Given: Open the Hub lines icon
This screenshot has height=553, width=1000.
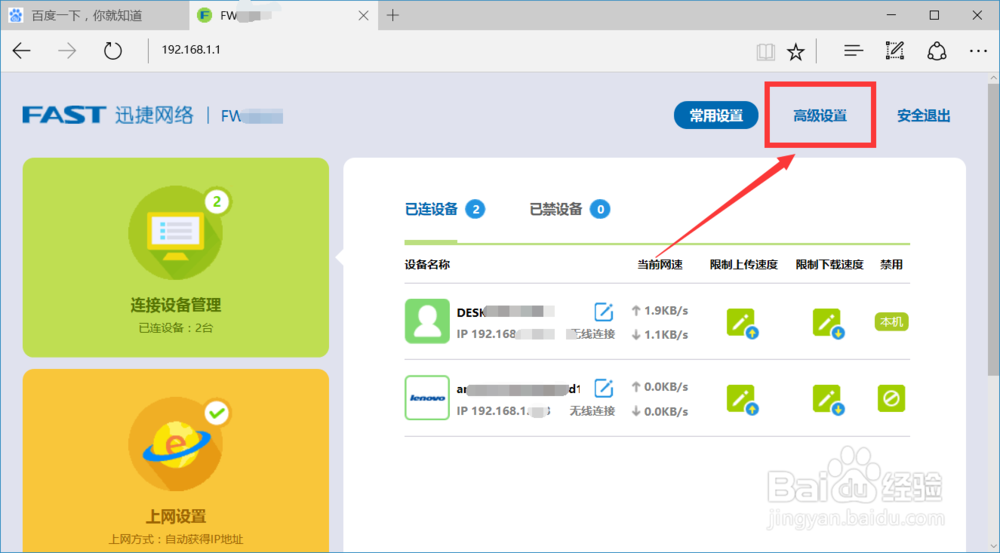Looking at the screenshot, I should click(853, 51).
